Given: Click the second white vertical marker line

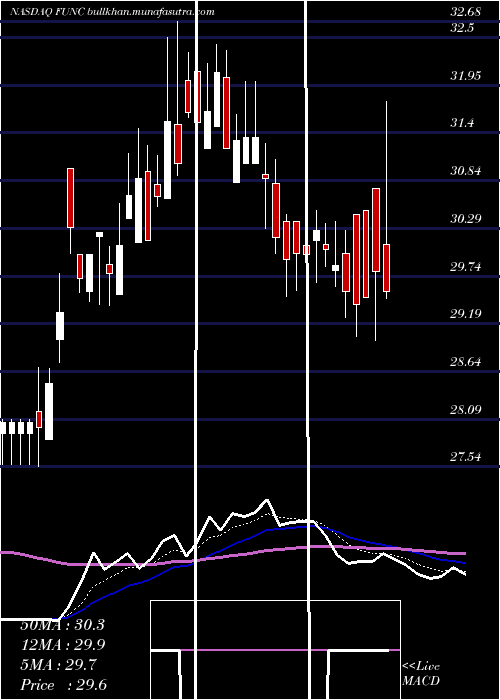Looking at the screenshot, I should (307, 350).
